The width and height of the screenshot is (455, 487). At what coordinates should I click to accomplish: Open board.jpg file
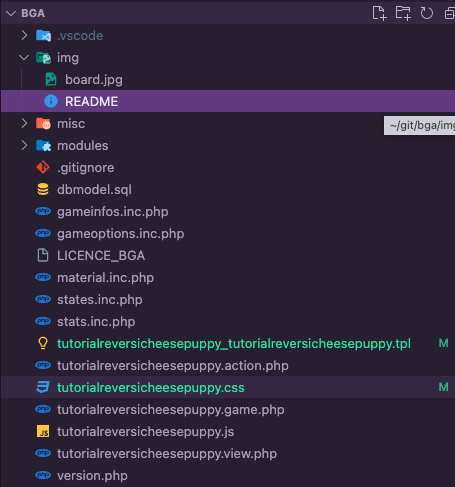[94, 80]
